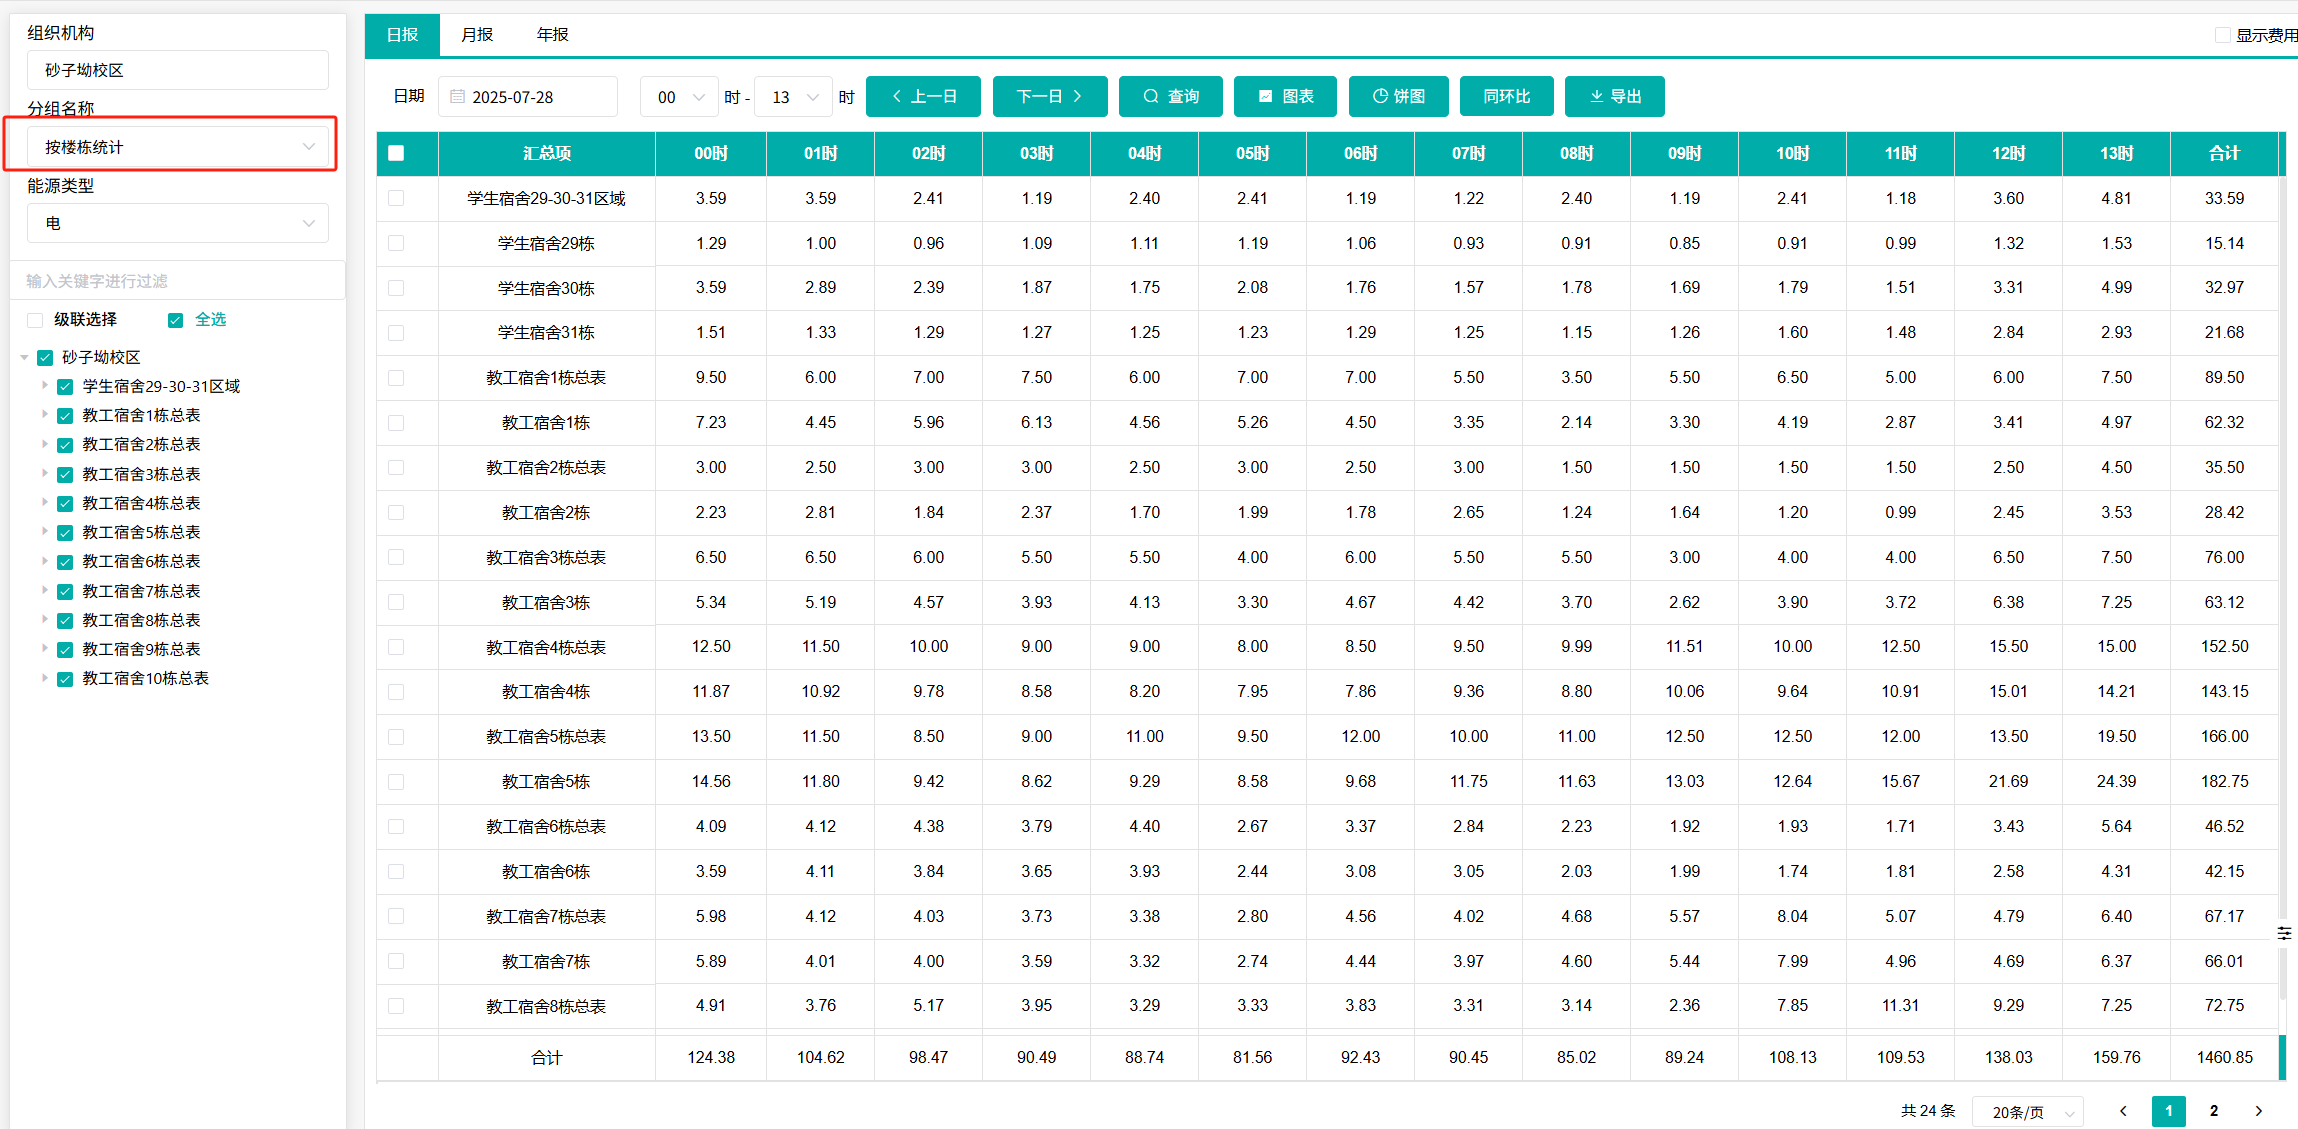Screen dimensions: 2298x1129
Task: Click the download icon on 导出 button
Action: (1596, 96)
